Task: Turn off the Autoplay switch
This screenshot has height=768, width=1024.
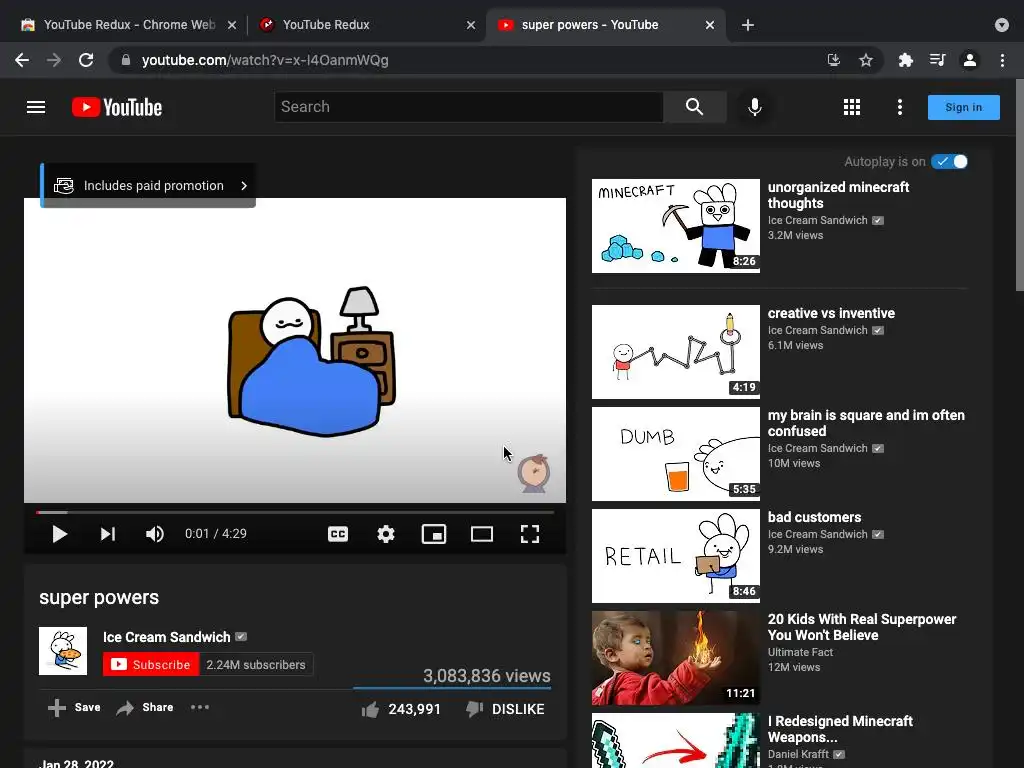Action: pos(950,161)
